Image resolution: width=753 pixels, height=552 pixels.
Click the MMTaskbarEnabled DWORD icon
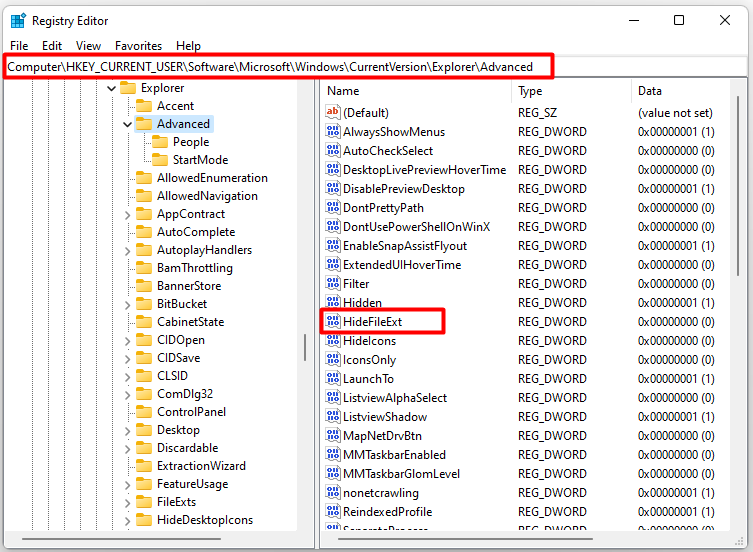[x=332, y=454]
